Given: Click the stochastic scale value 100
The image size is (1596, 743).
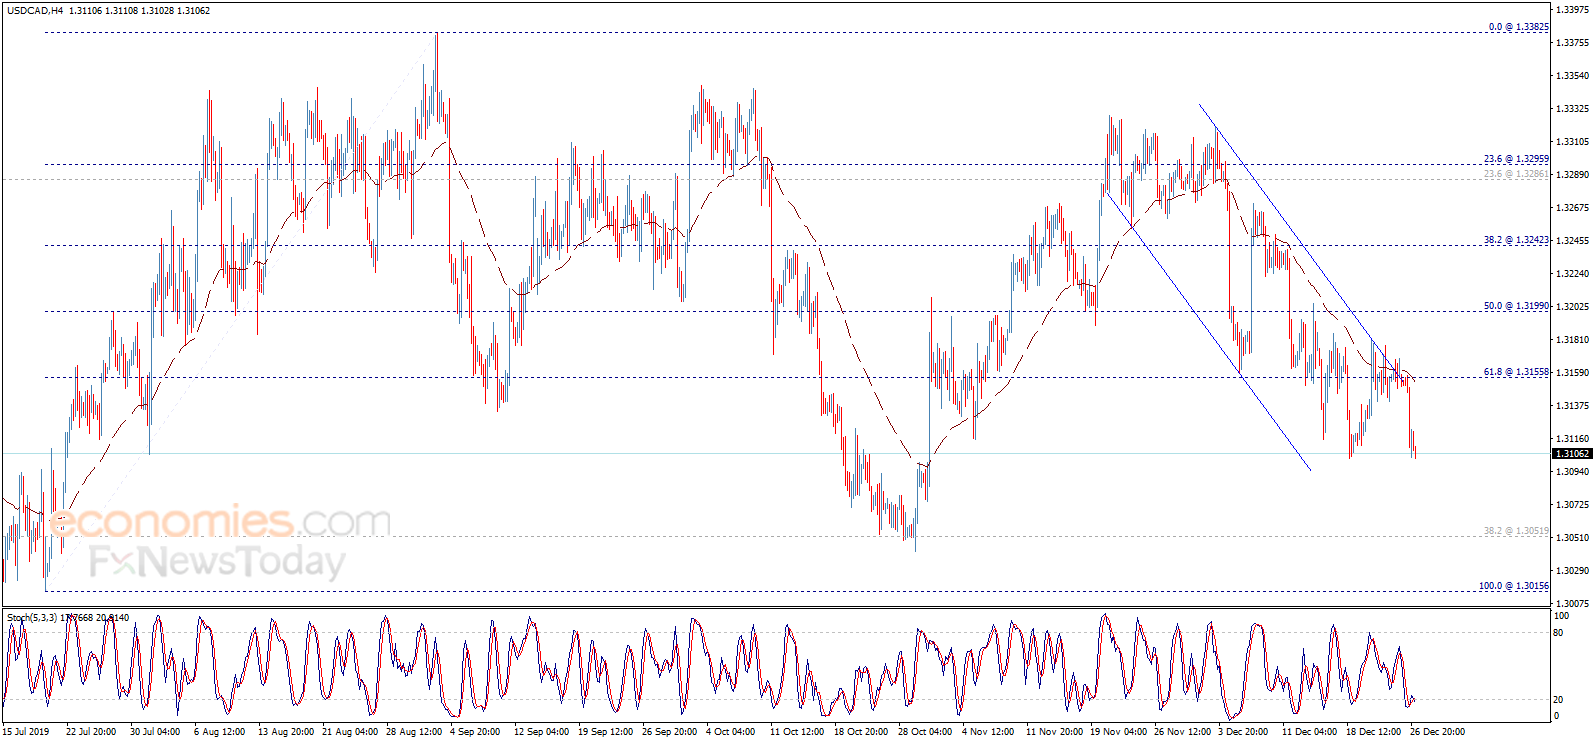Looking at the screenshot, I should [1560, 617].
